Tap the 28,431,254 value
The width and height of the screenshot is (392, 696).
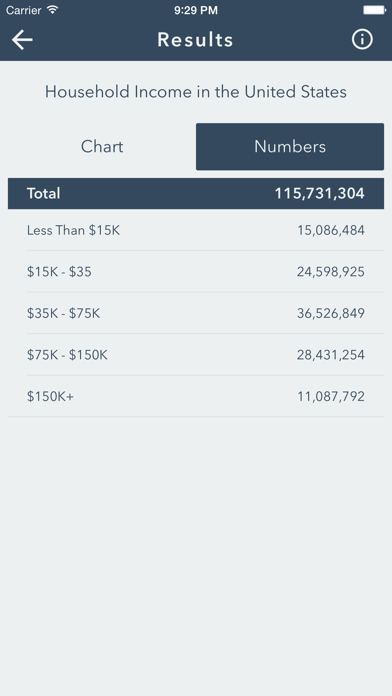coord(331,355)
